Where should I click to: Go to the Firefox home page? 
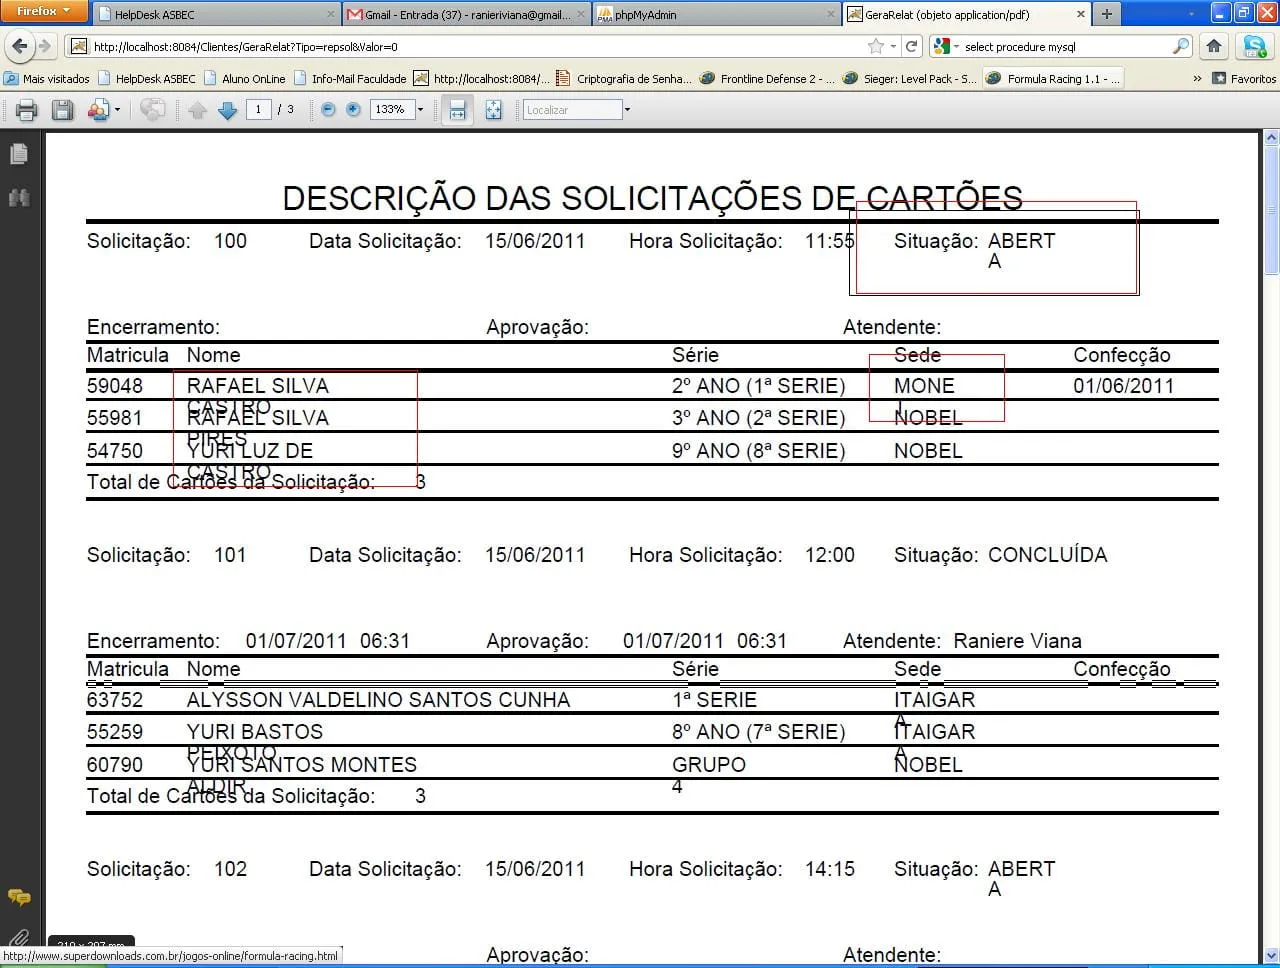point(1214,46)
